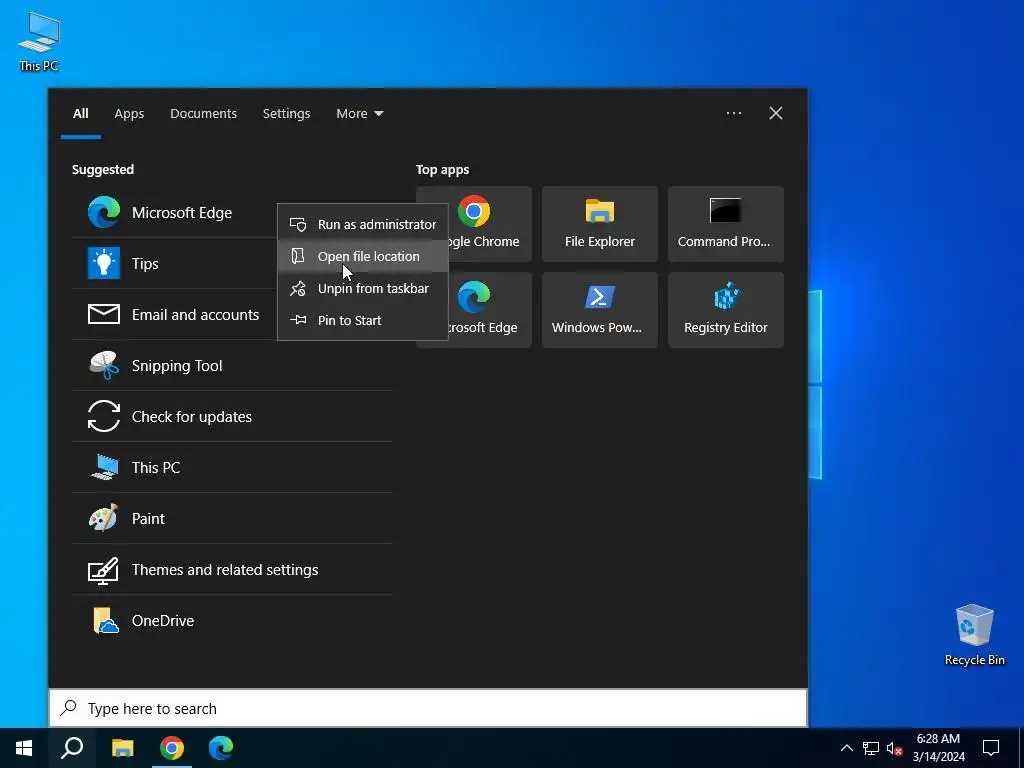Select Pin to Start
The image size is (1024, 768).
point(363,320)
